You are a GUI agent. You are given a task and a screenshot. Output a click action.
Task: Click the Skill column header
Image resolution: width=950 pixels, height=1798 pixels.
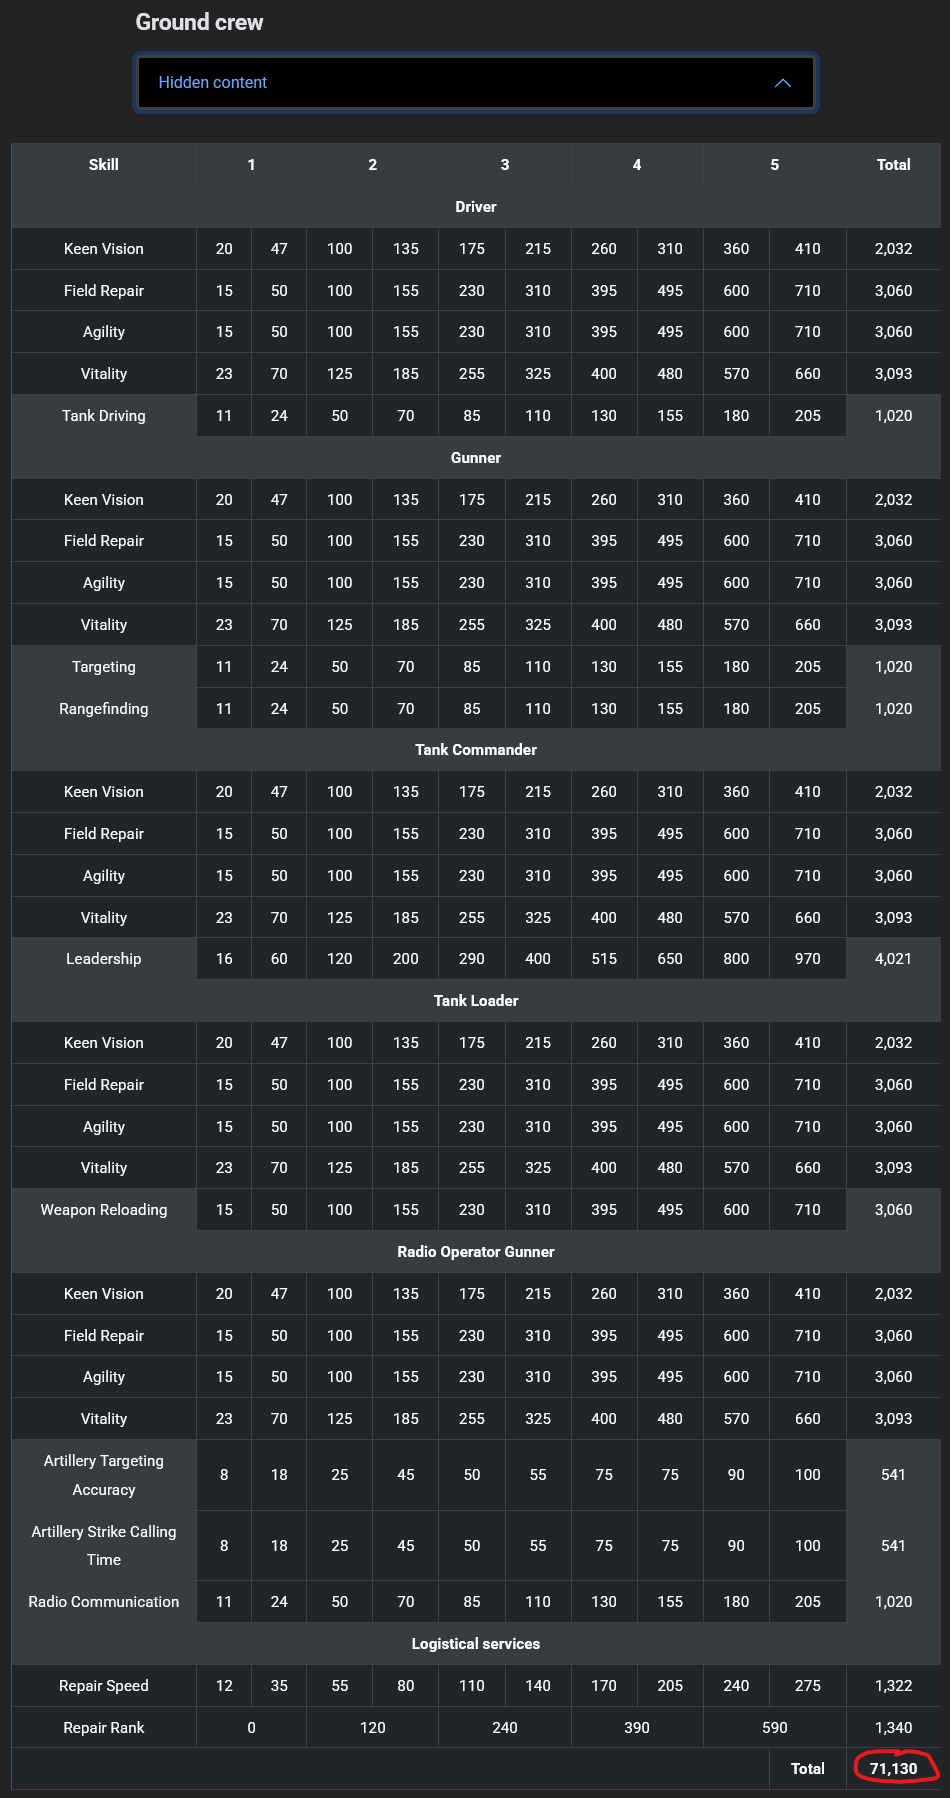[104, 165]
